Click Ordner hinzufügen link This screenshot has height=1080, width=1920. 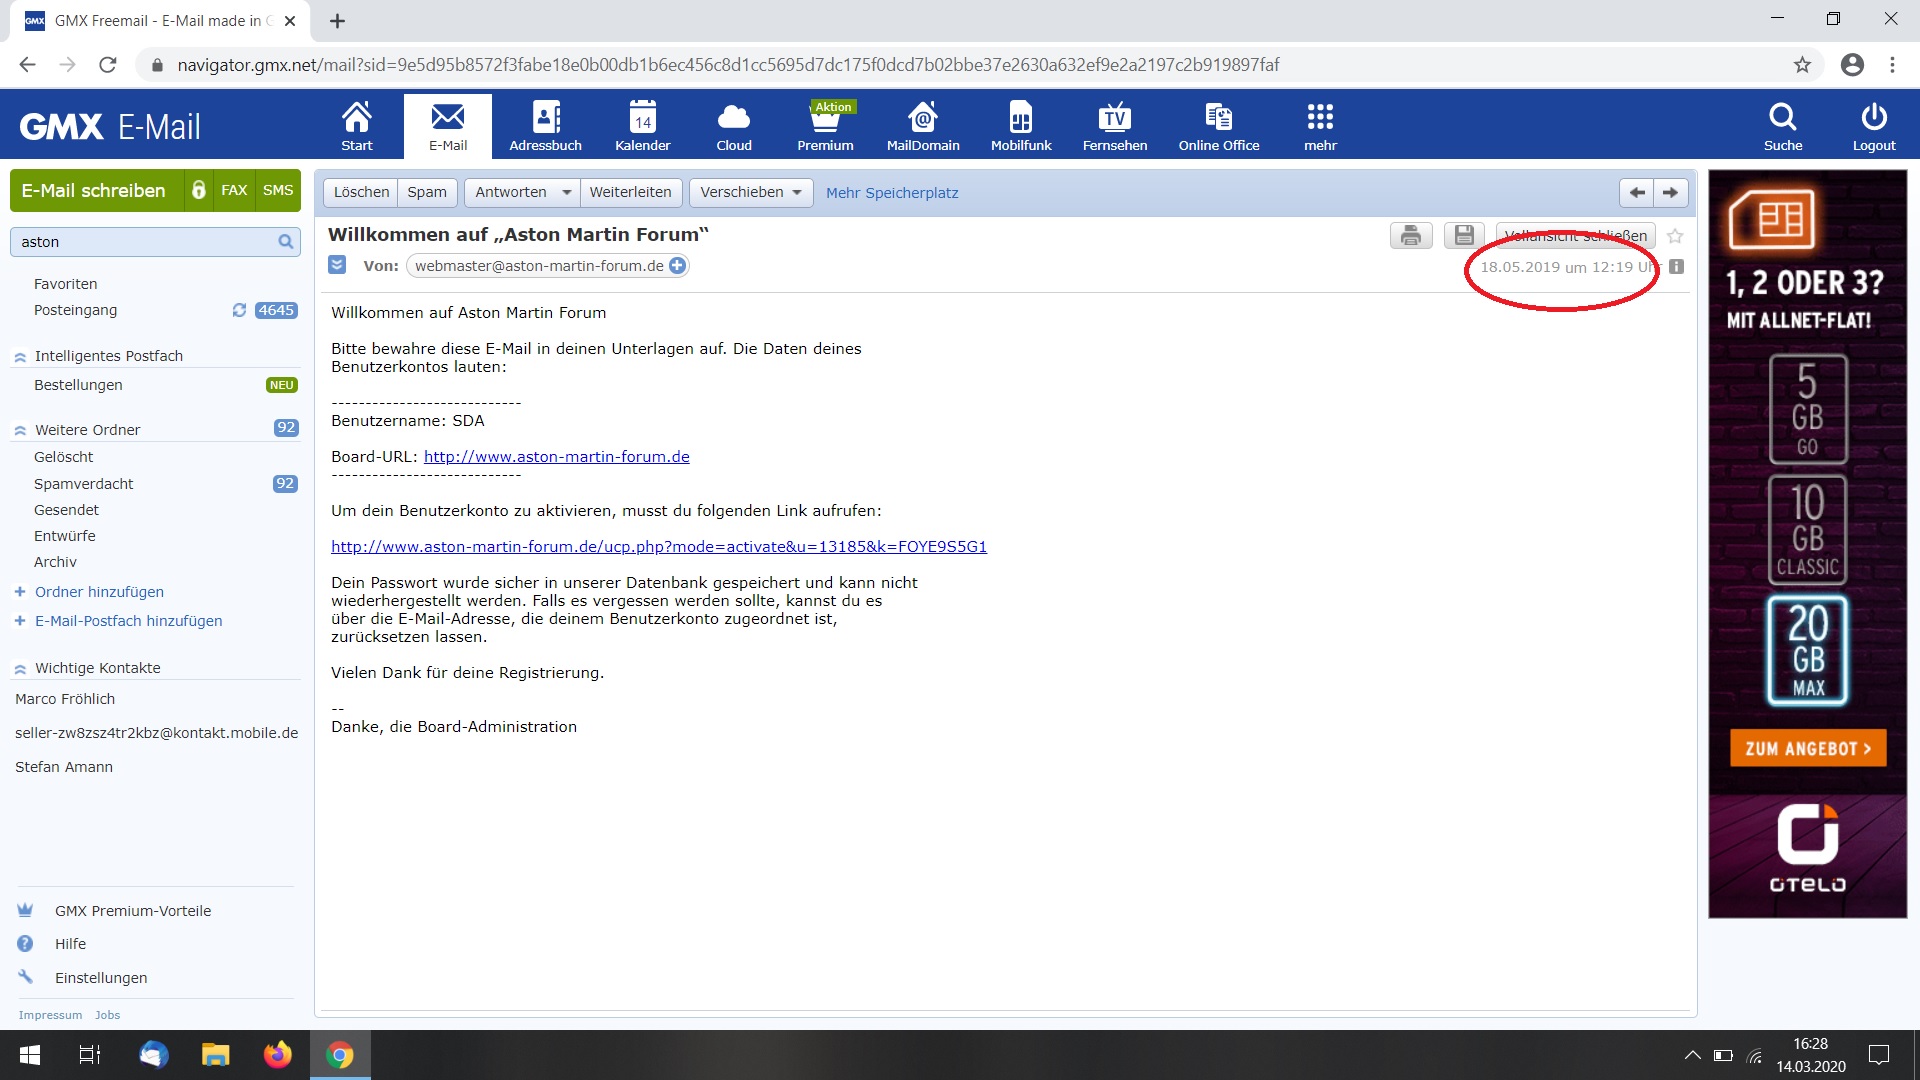click(x=99, y=592)
